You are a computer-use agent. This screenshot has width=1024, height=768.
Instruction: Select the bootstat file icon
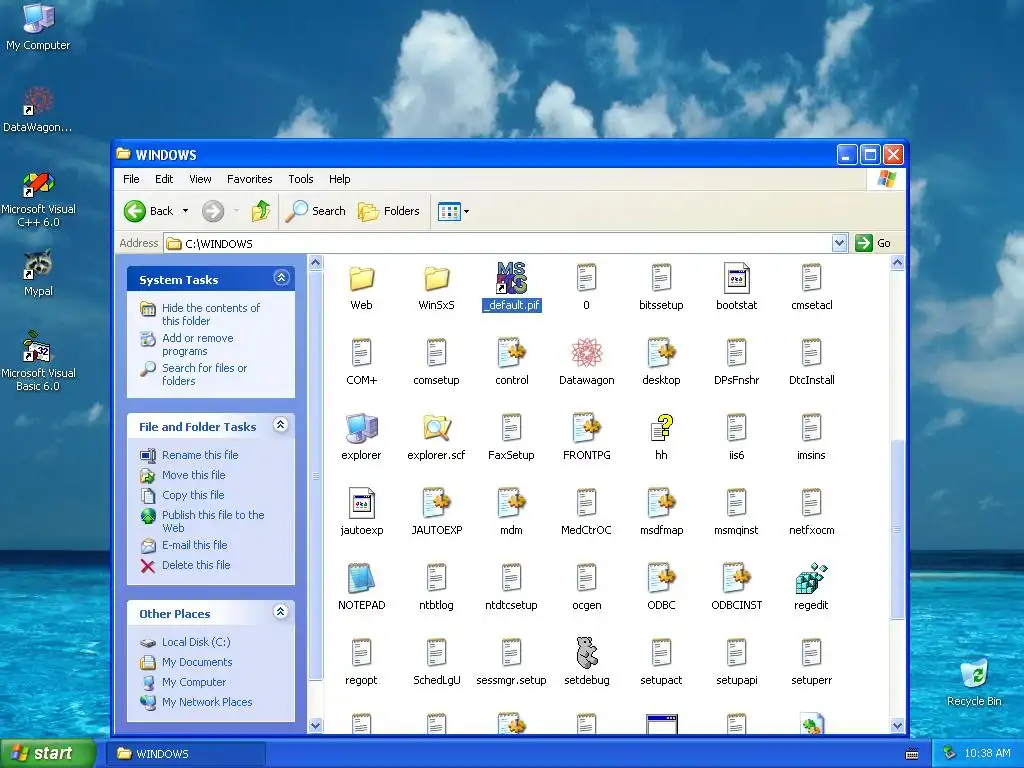click(x=736, y=286)
